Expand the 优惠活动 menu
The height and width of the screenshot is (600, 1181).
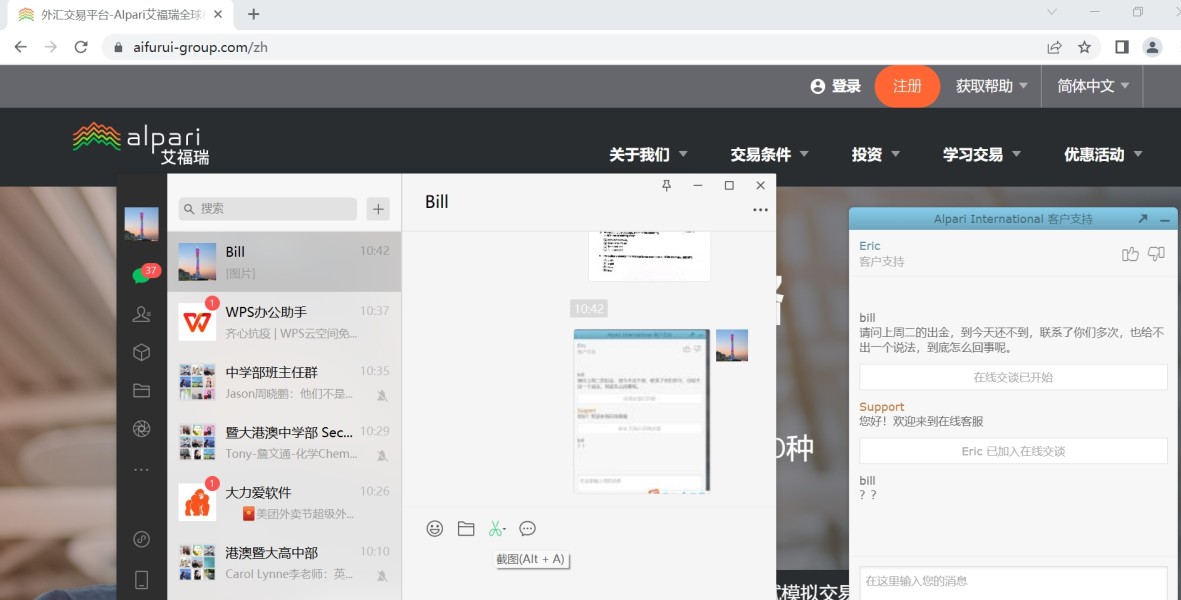tap(1103, 154)
